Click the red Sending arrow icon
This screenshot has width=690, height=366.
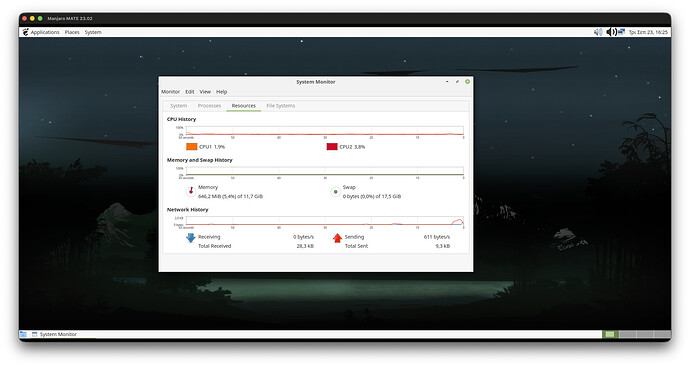(337, 238)
